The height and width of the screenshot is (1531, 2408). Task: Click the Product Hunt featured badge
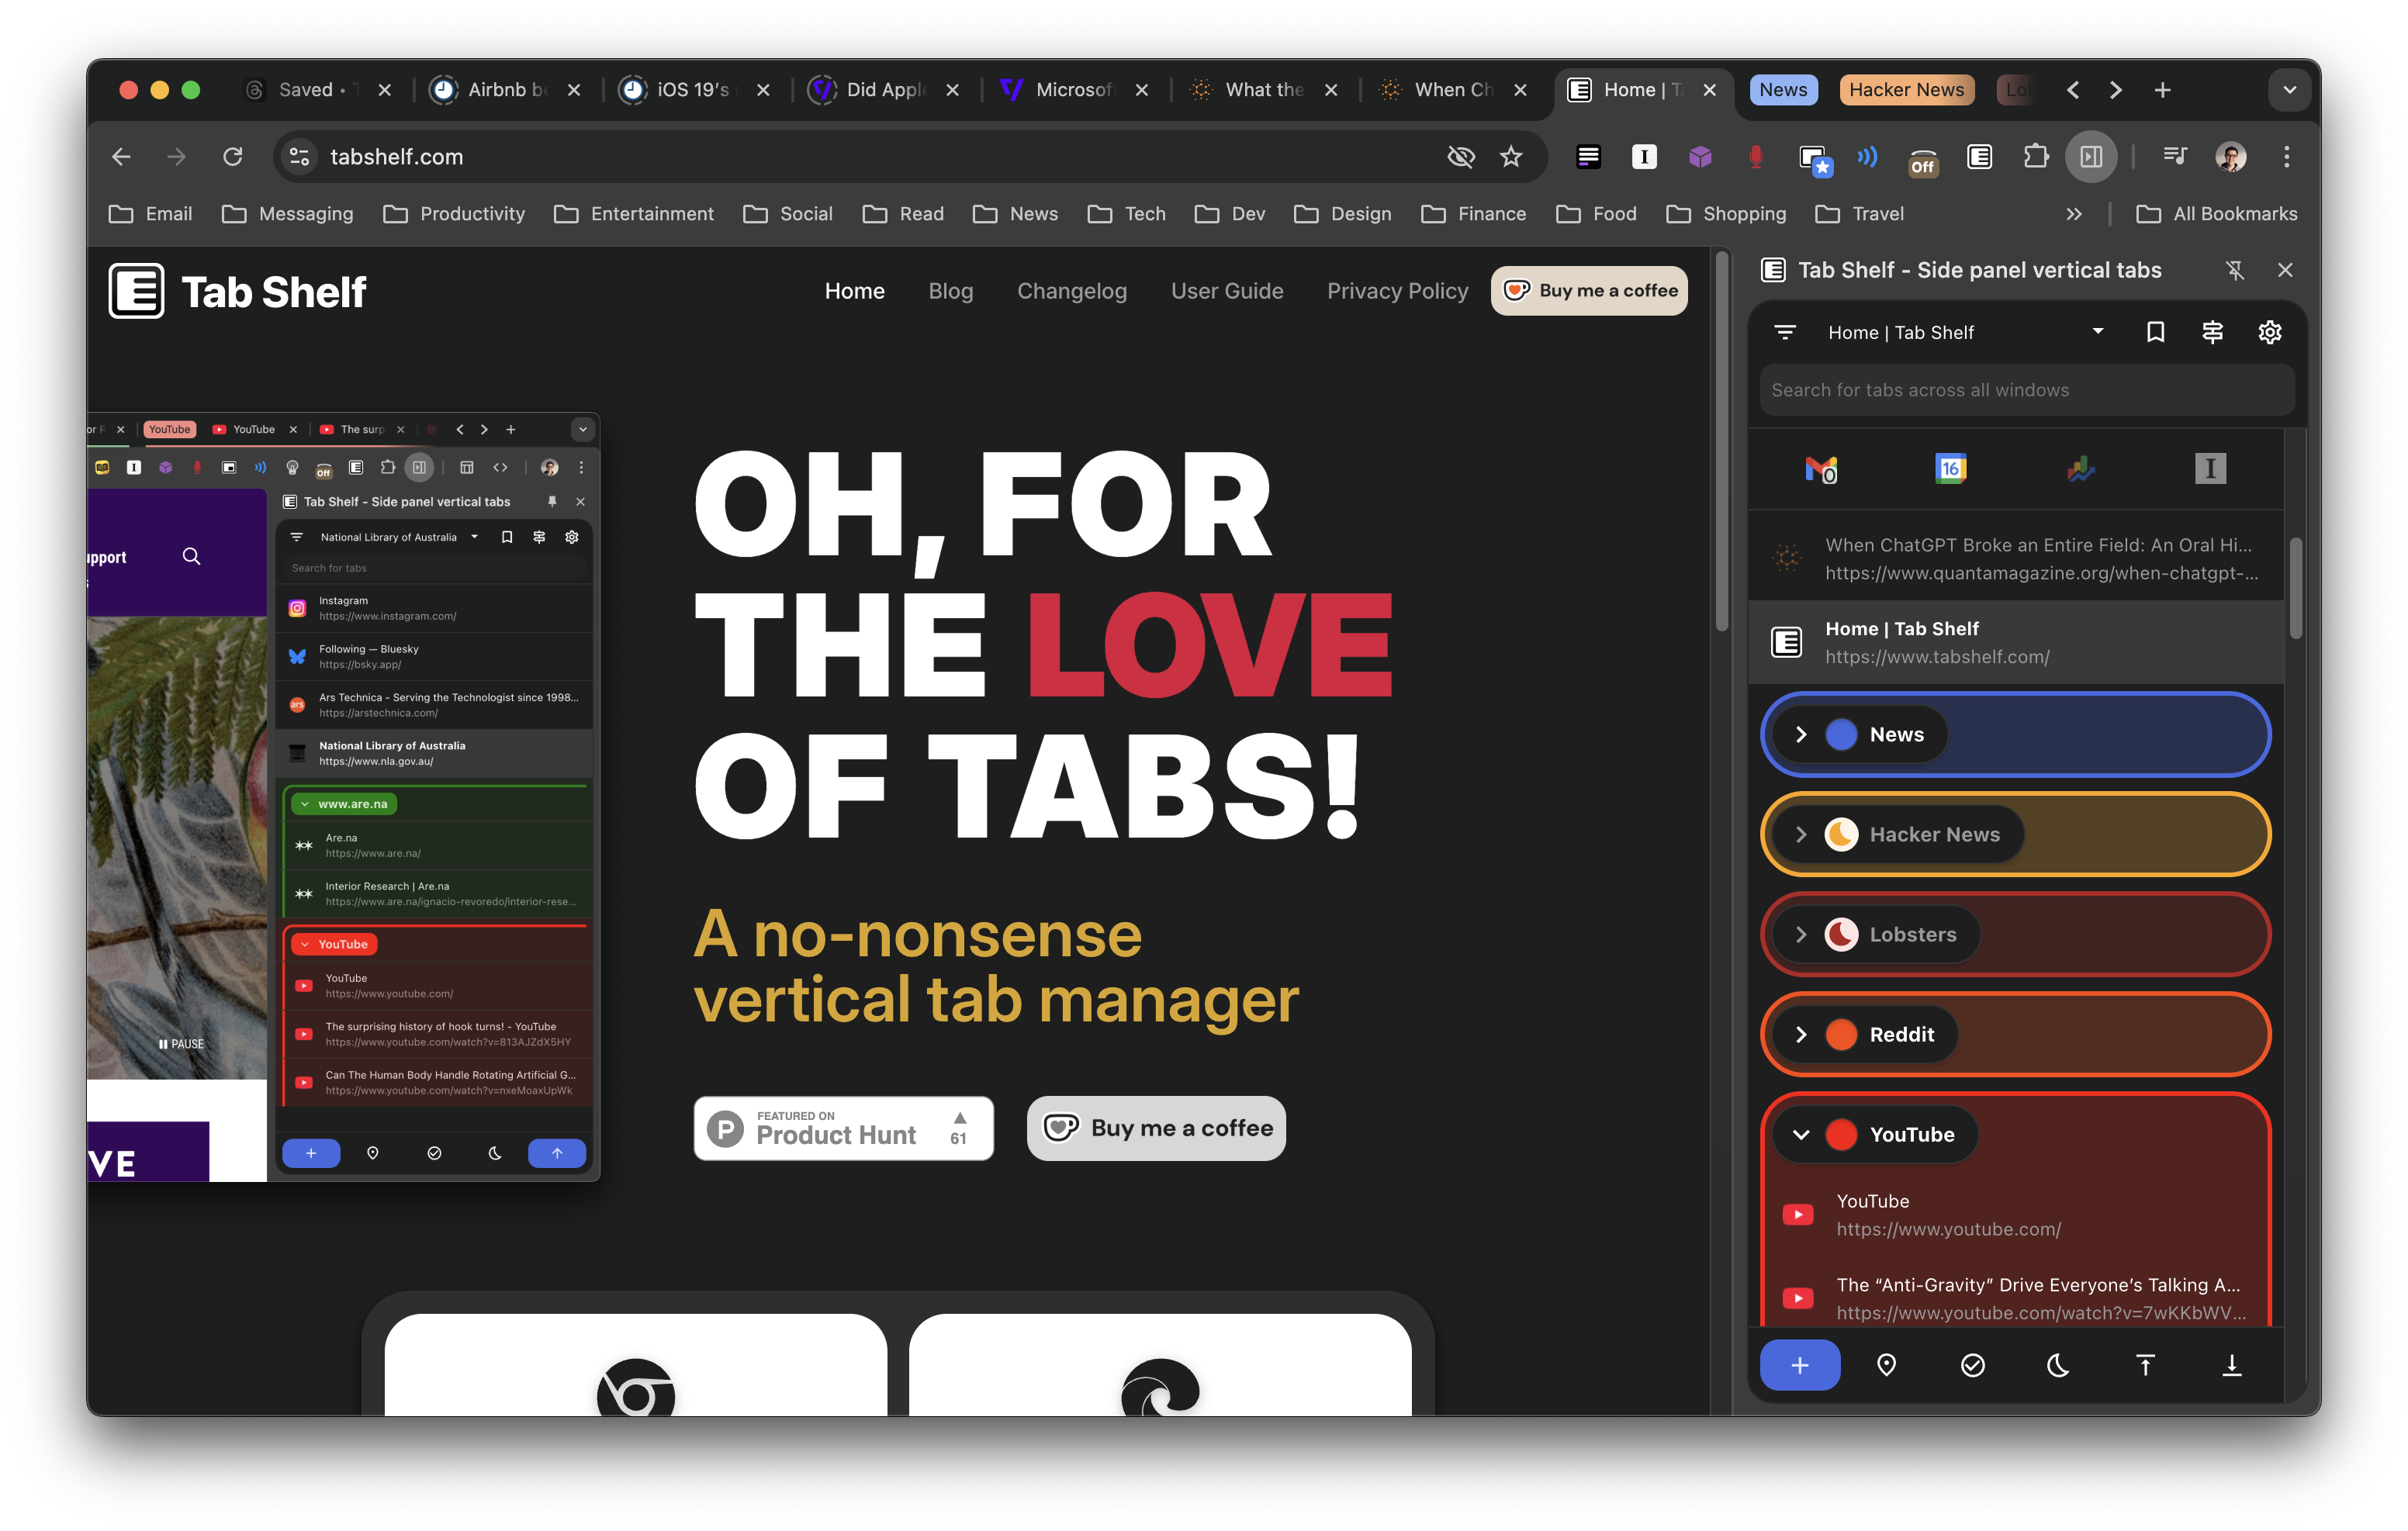click(843, 1128)
